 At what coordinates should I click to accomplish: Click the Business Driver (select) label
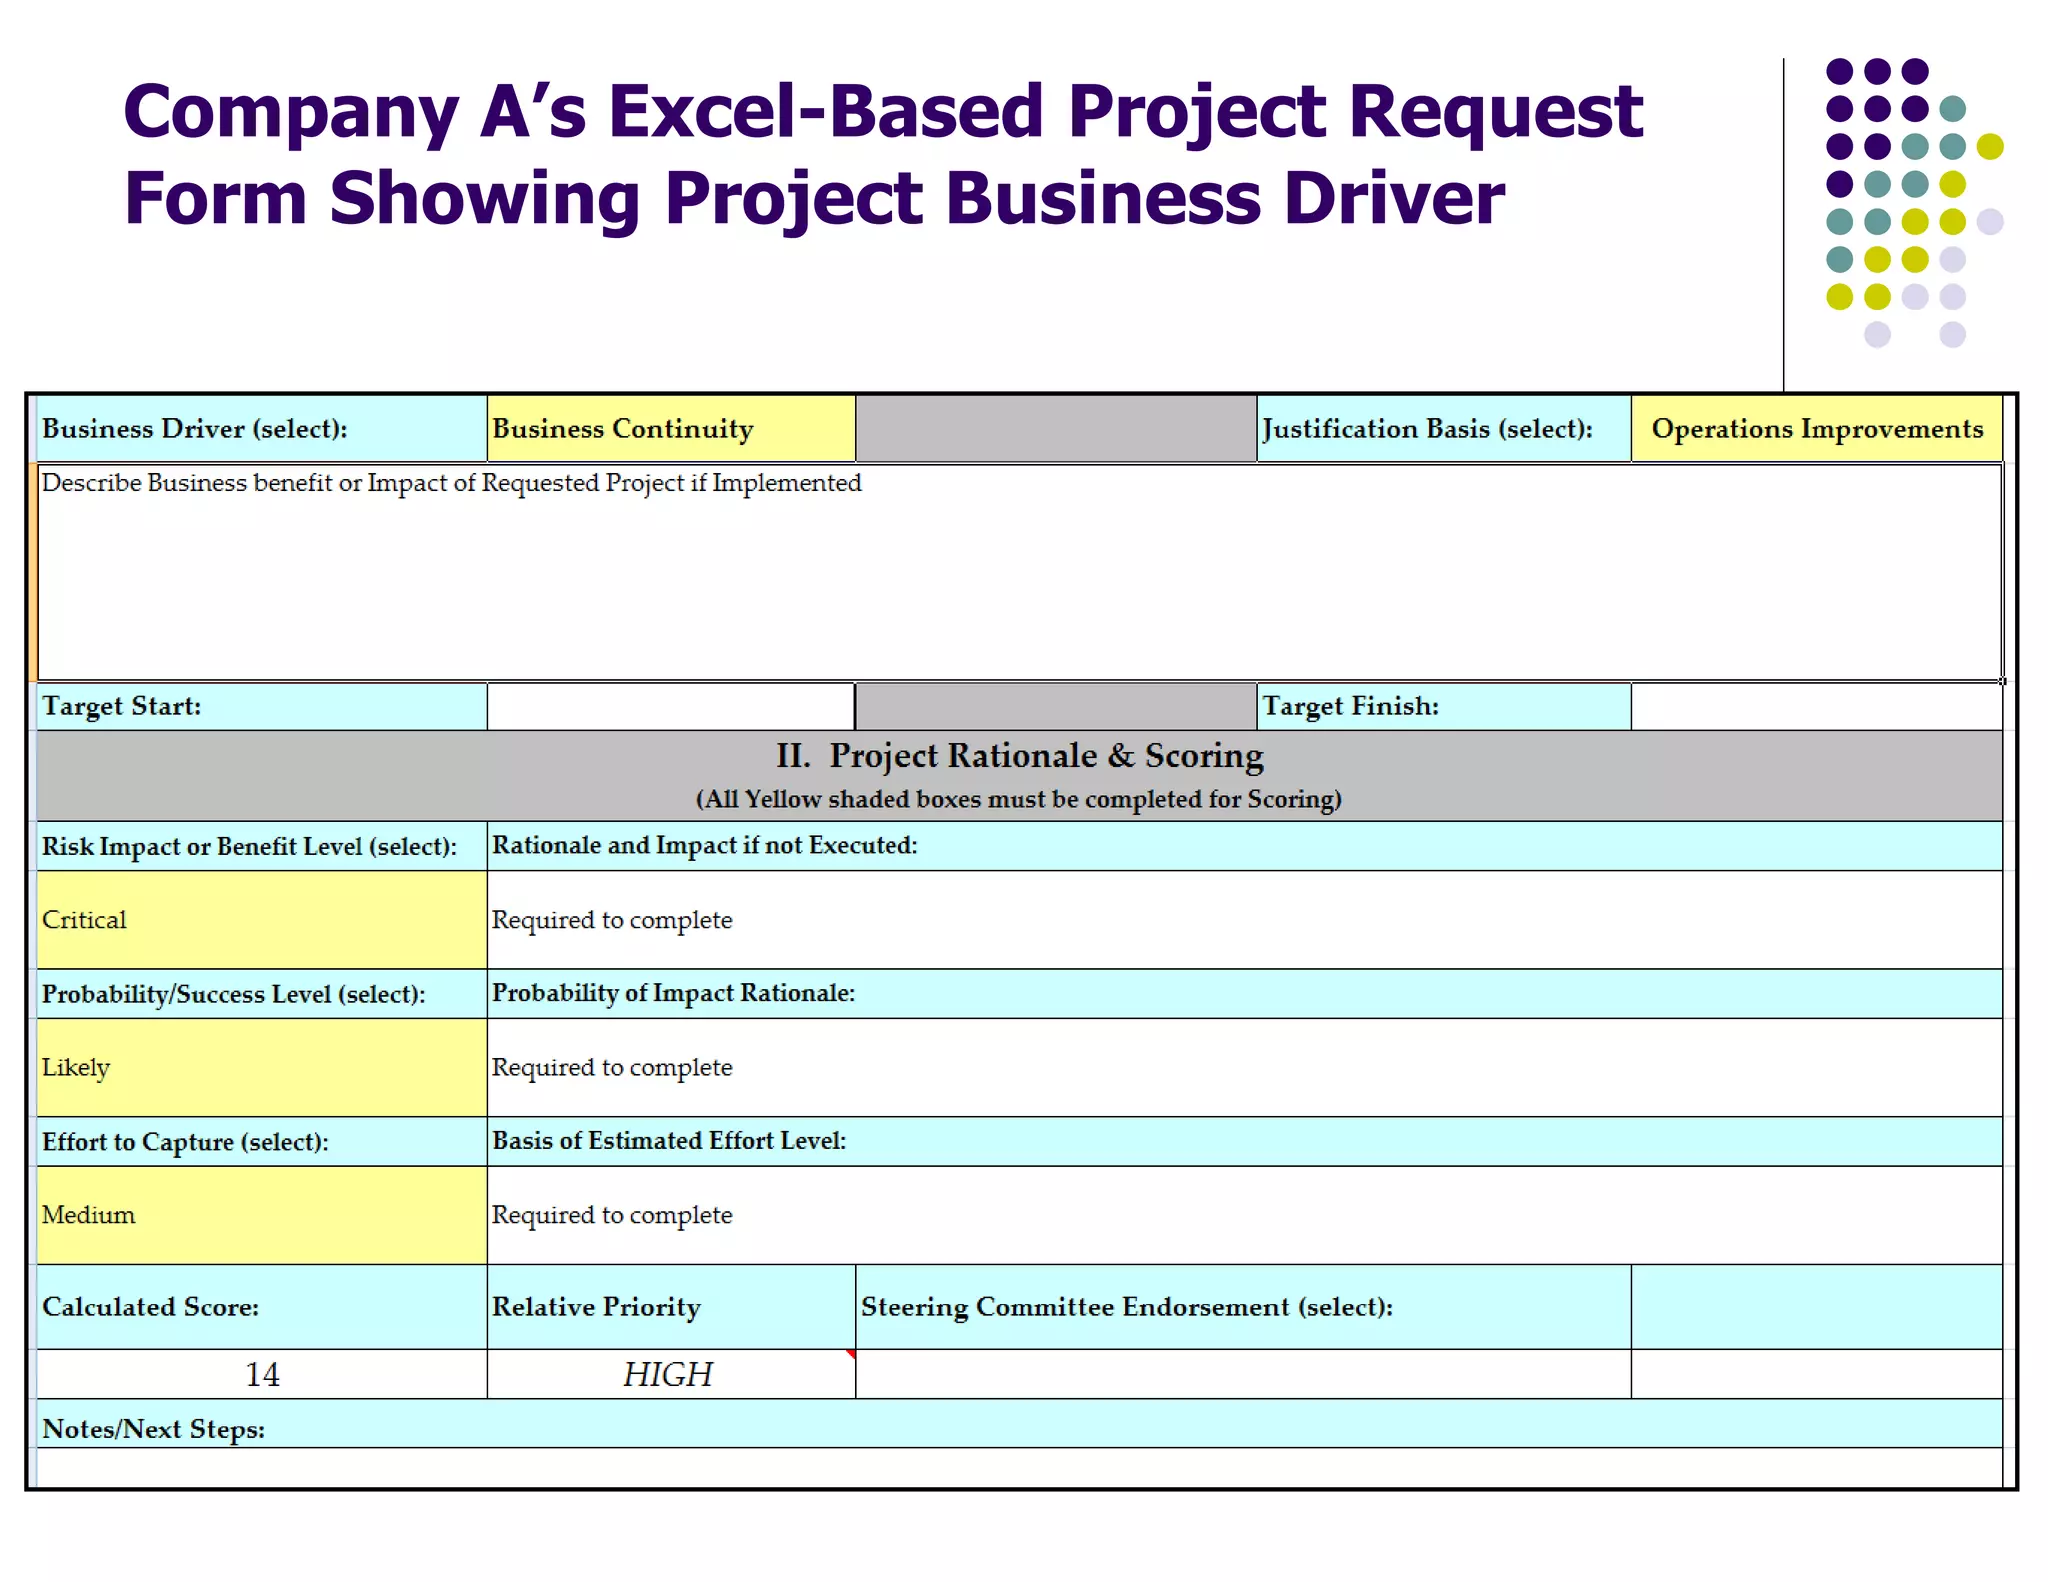click(x=195, y=429)
